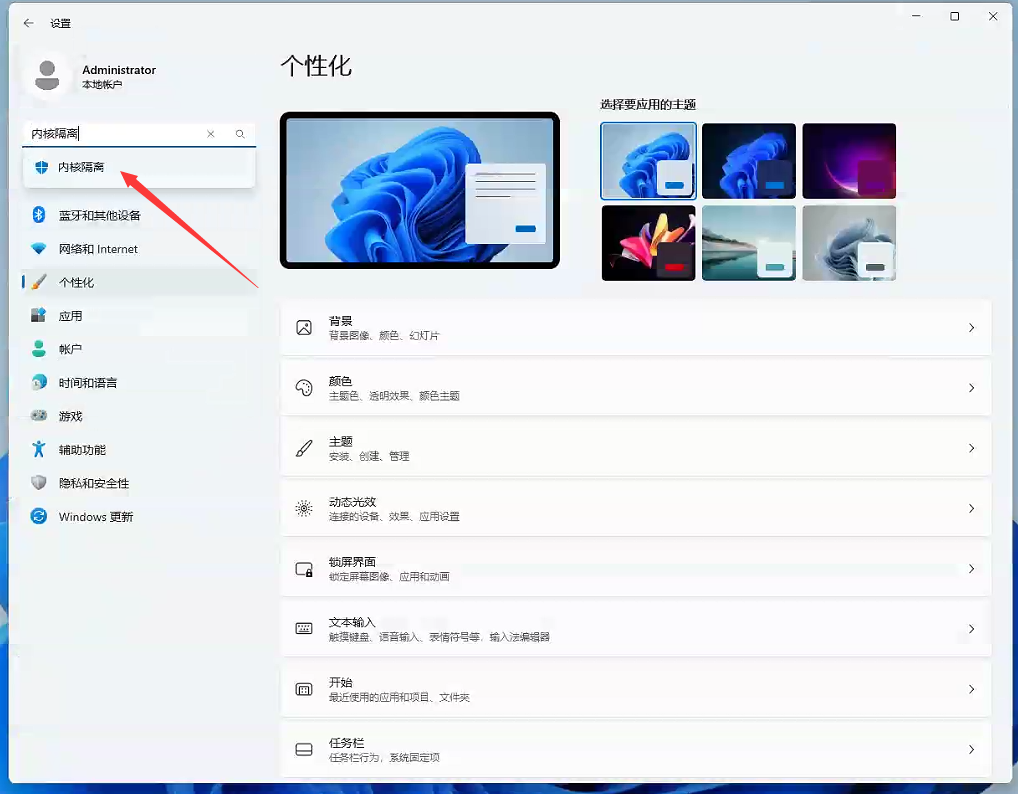1018x794 pixels.
Task: Click the paintbrush icon for 个性化
Action: (38, 282)
